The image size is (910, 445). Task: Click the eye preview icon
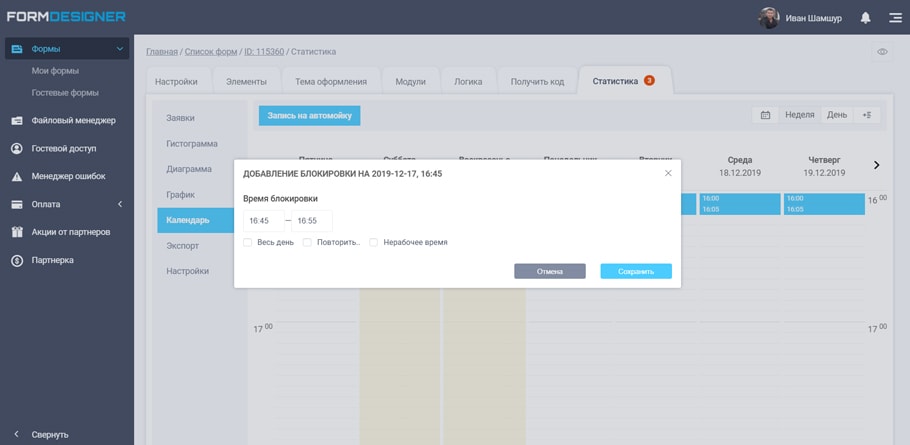[x=882, y=52]
